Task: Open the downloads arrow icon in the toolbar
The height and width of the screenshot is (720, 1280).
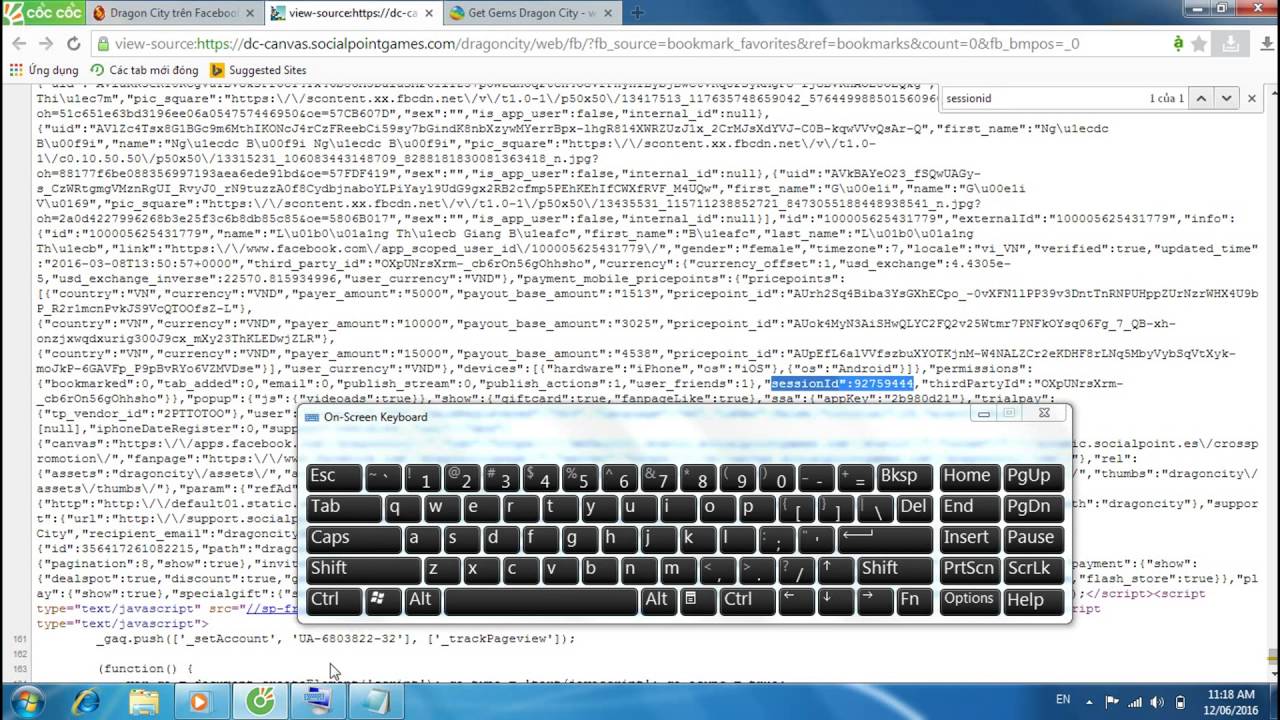Action: click(1233, 44)
